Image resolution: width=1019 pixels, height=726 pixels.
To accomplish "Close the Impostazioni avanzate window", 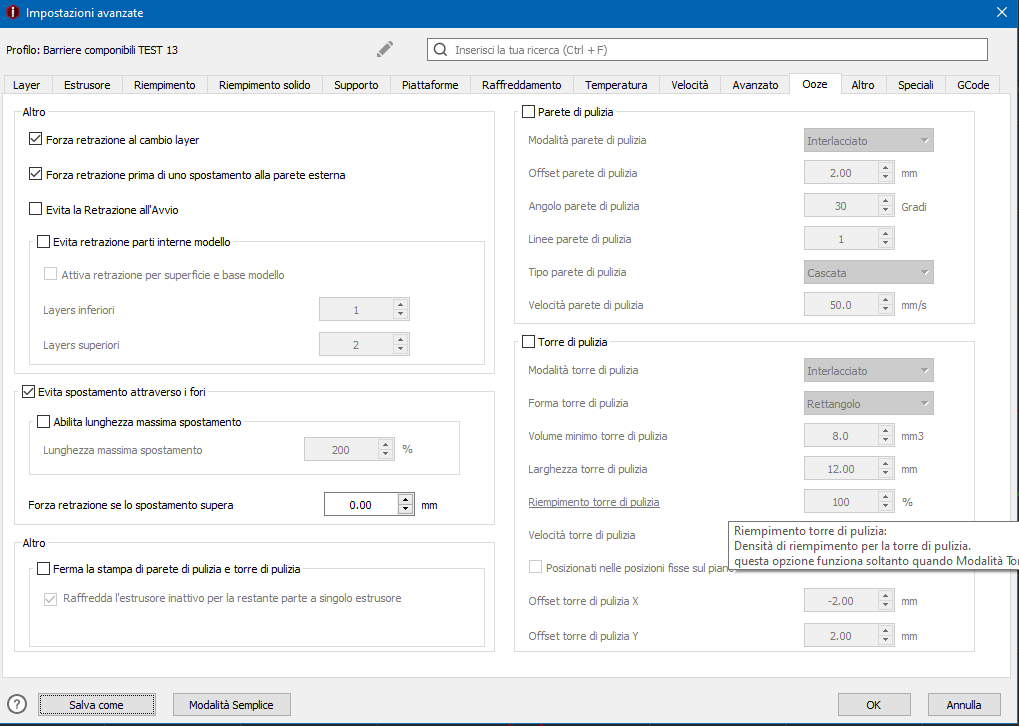I will (x=1002, y=12).
